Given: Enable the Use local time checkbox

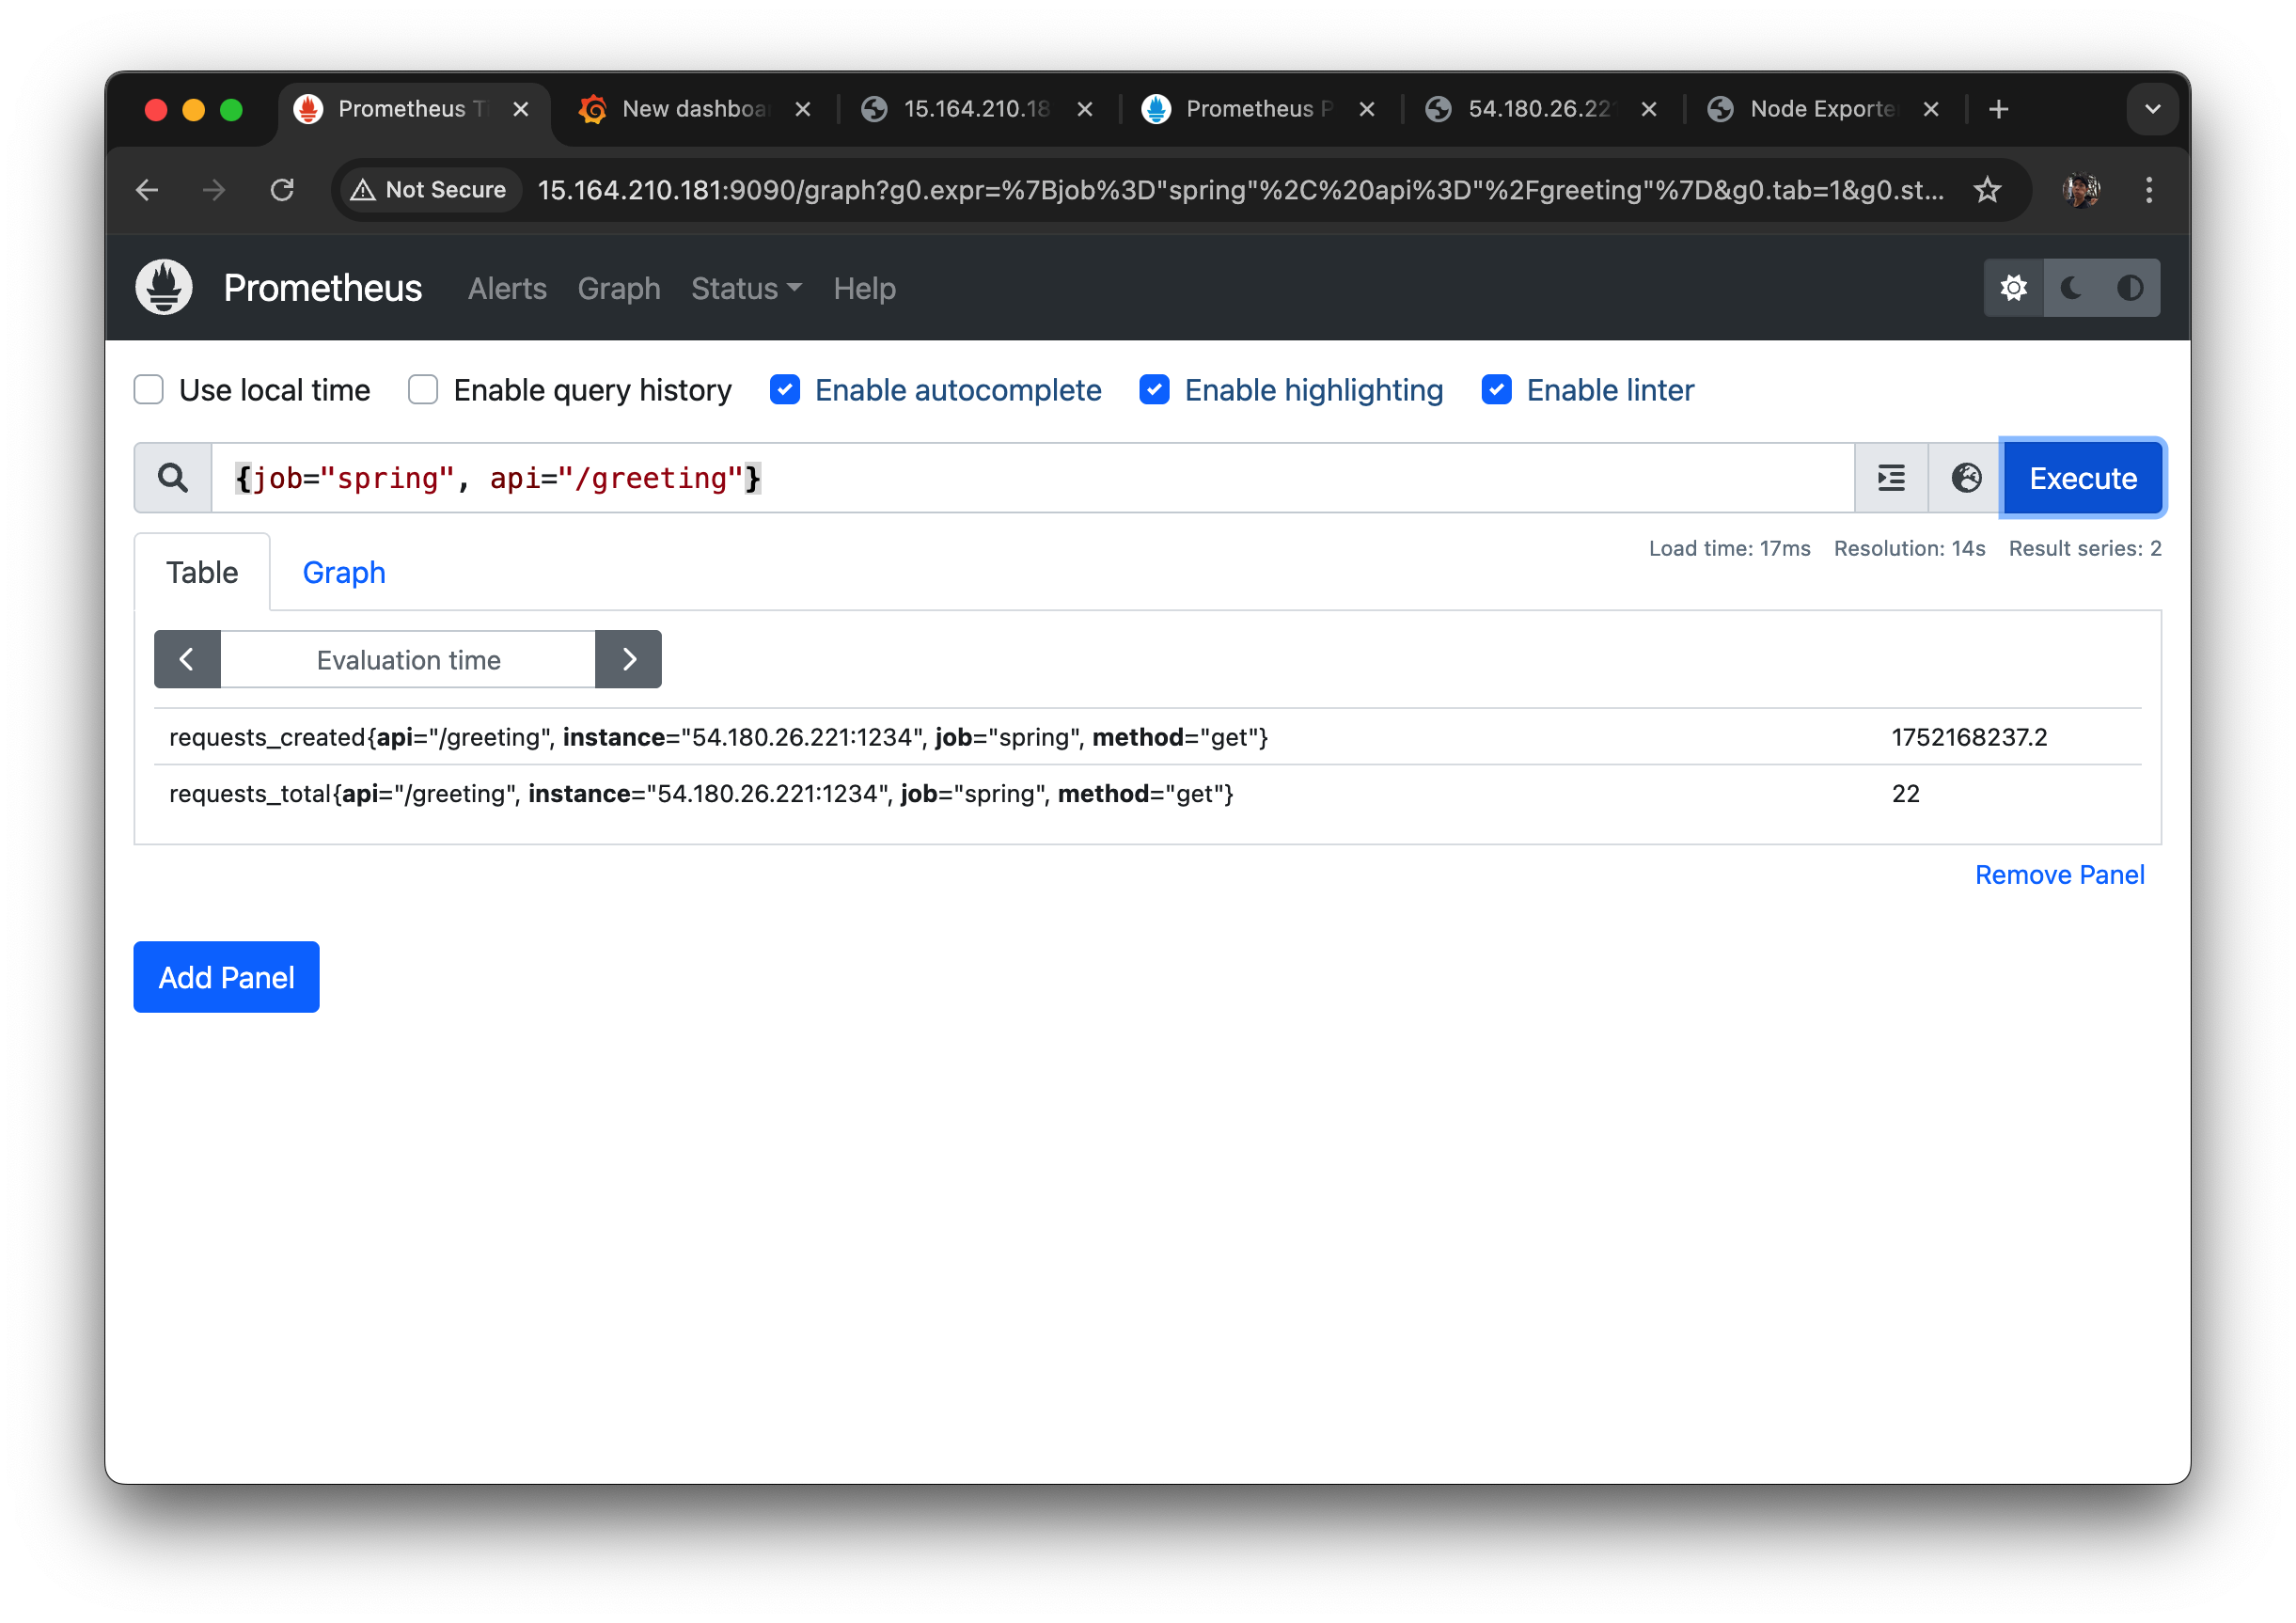Looking at the screenshot, I should pyautogui.click(x=149, y=390).
